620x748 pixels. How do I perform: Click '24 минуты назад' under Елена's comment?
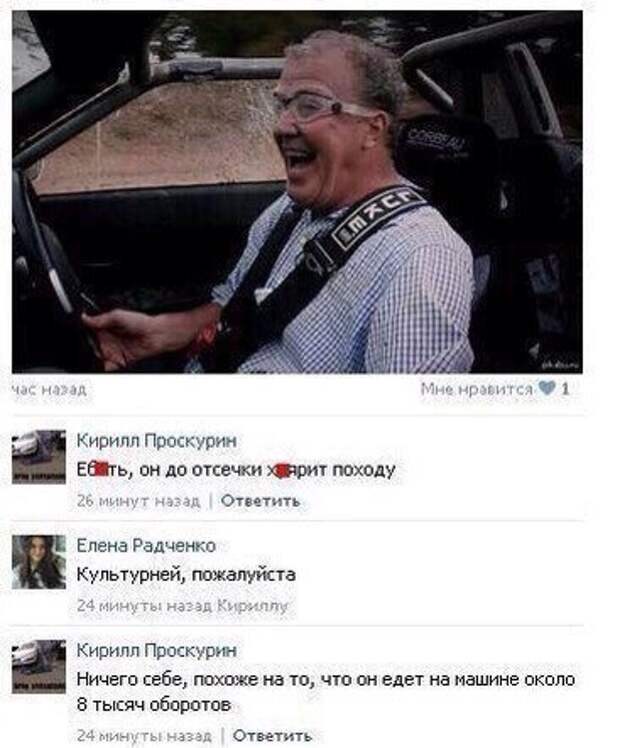[145, 606]
